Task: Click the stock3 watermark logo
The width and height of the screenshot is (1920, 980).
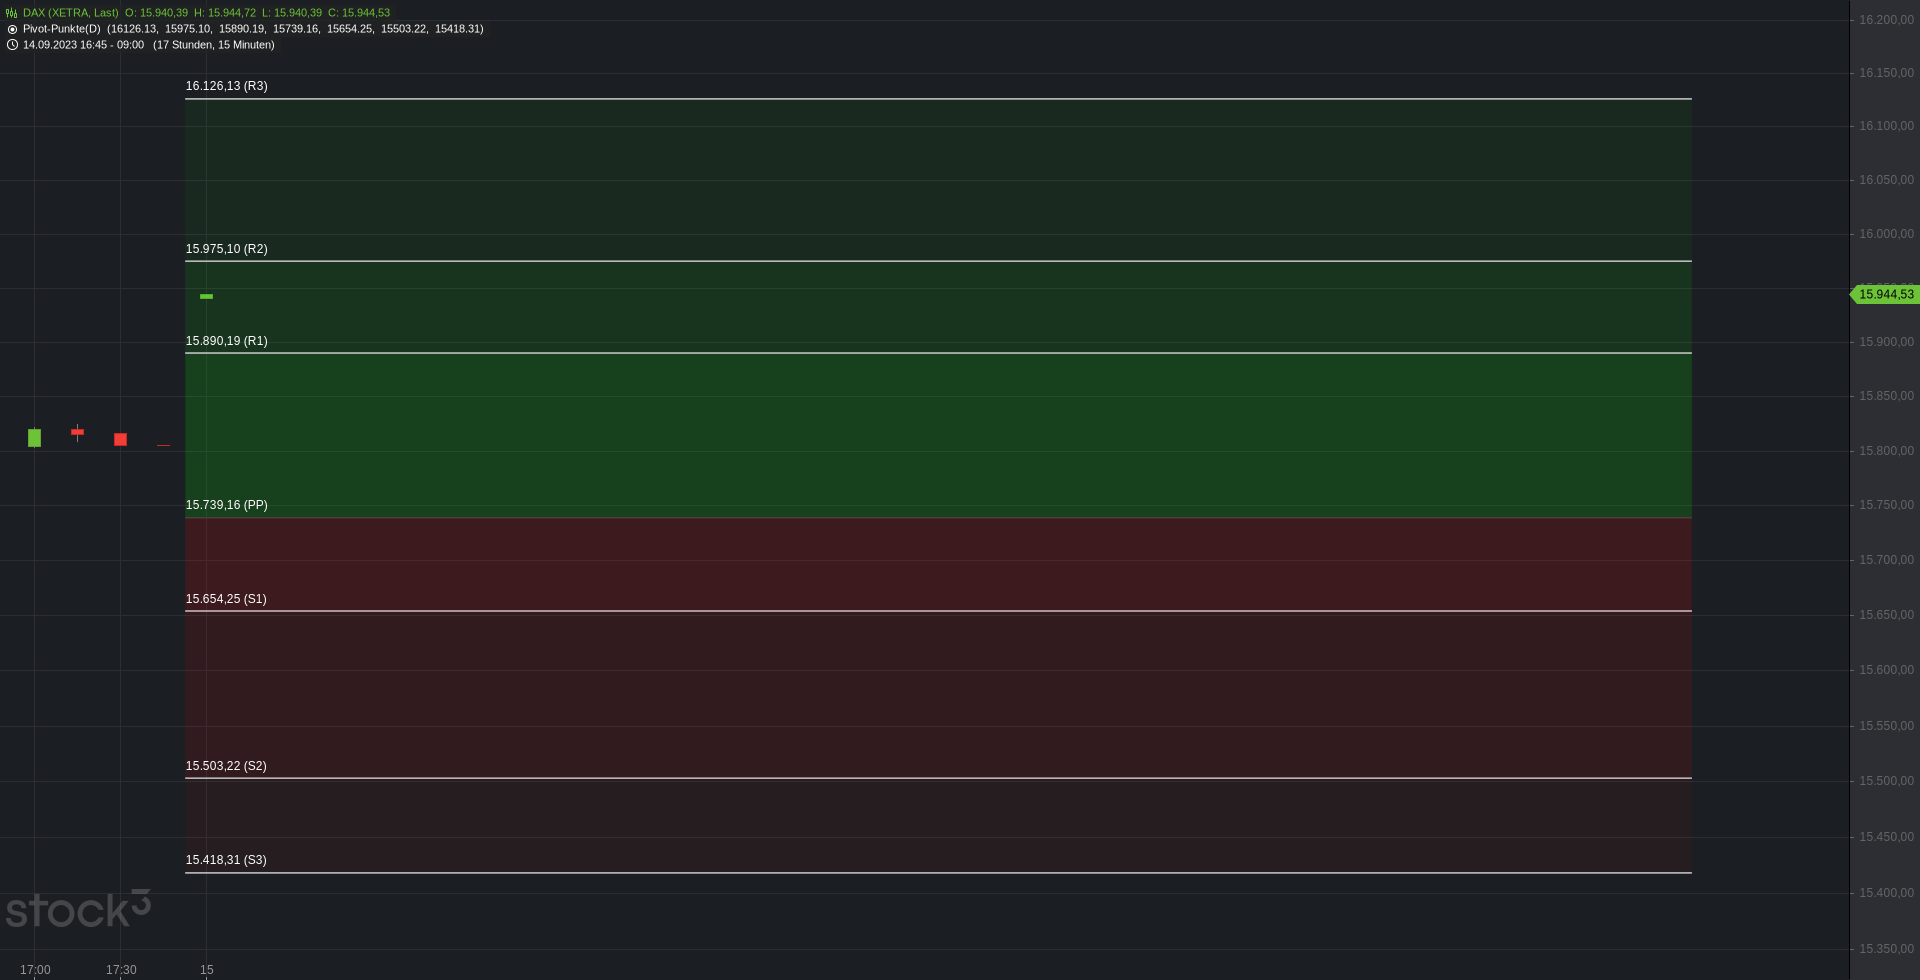Action: pyautogui.click(x=78, y=909)
